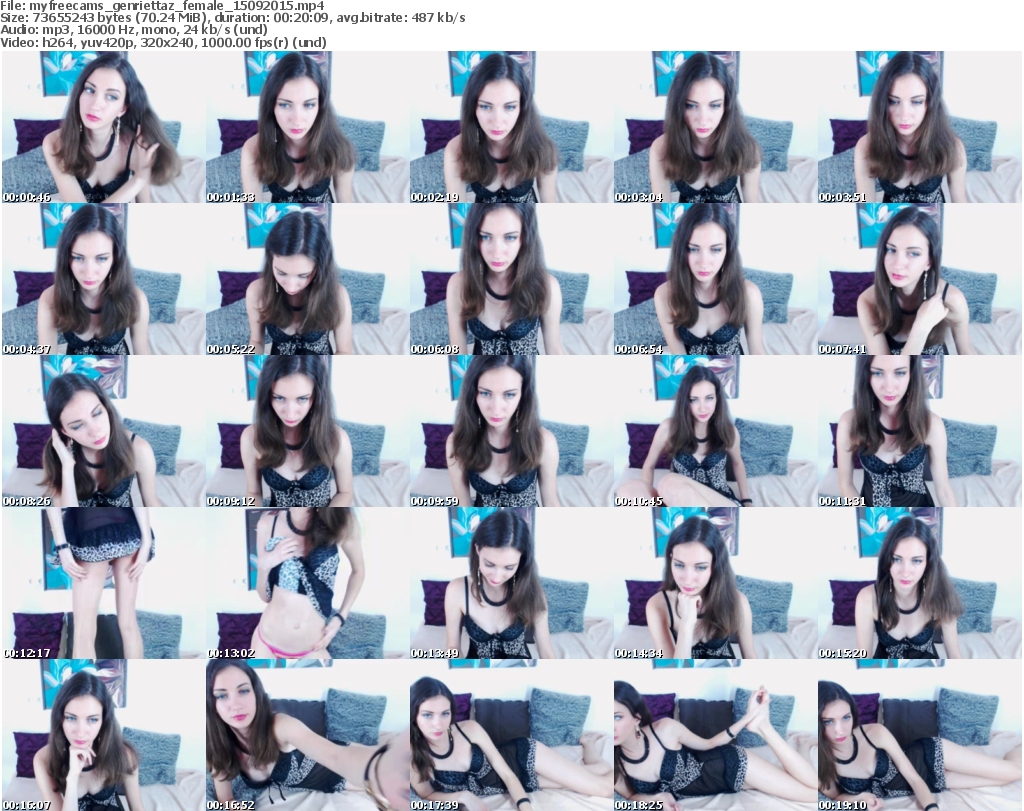Select the thumbnail frame stamped 00:00:46
The image size is (1024, 811).
[x=103, y=127]
